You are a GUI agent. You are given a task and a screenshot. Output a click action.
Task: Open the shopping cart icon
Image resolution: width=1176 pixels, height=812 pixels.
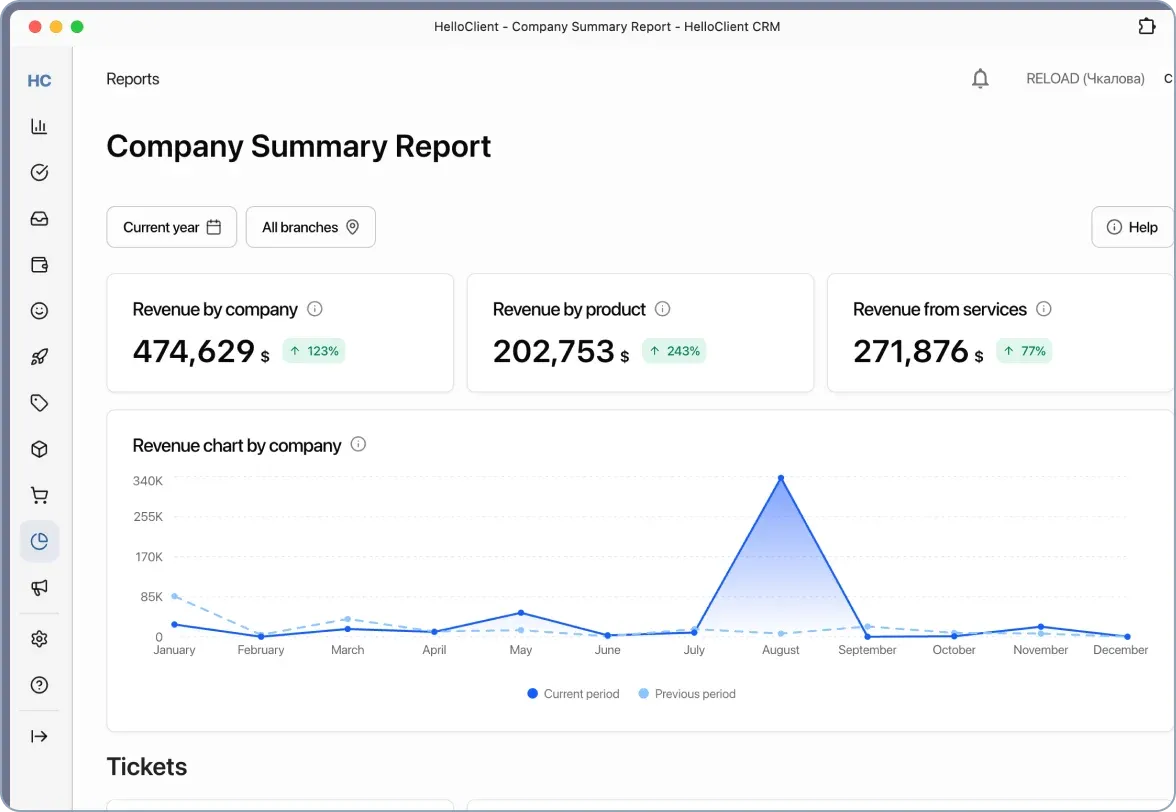pyautogui.click(x=39, y=494)
